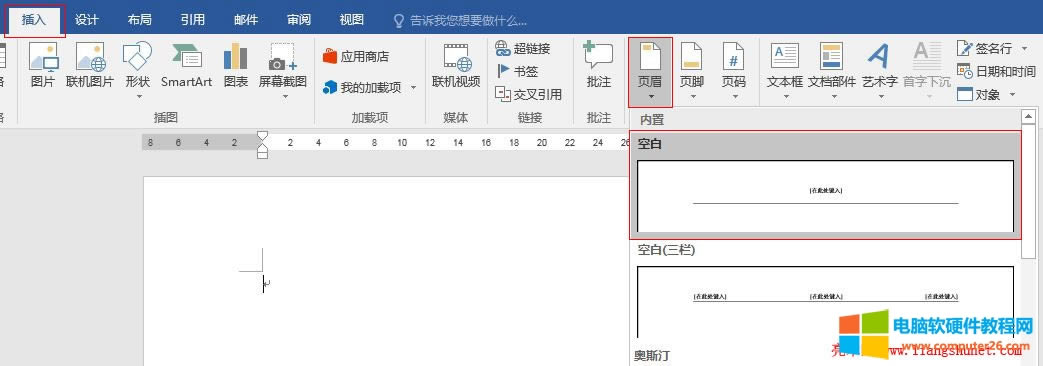This screenshot has width=1043, height=366.
Task: Expand the 签名行 dropdown arrow
Action: pos(1024,49)
